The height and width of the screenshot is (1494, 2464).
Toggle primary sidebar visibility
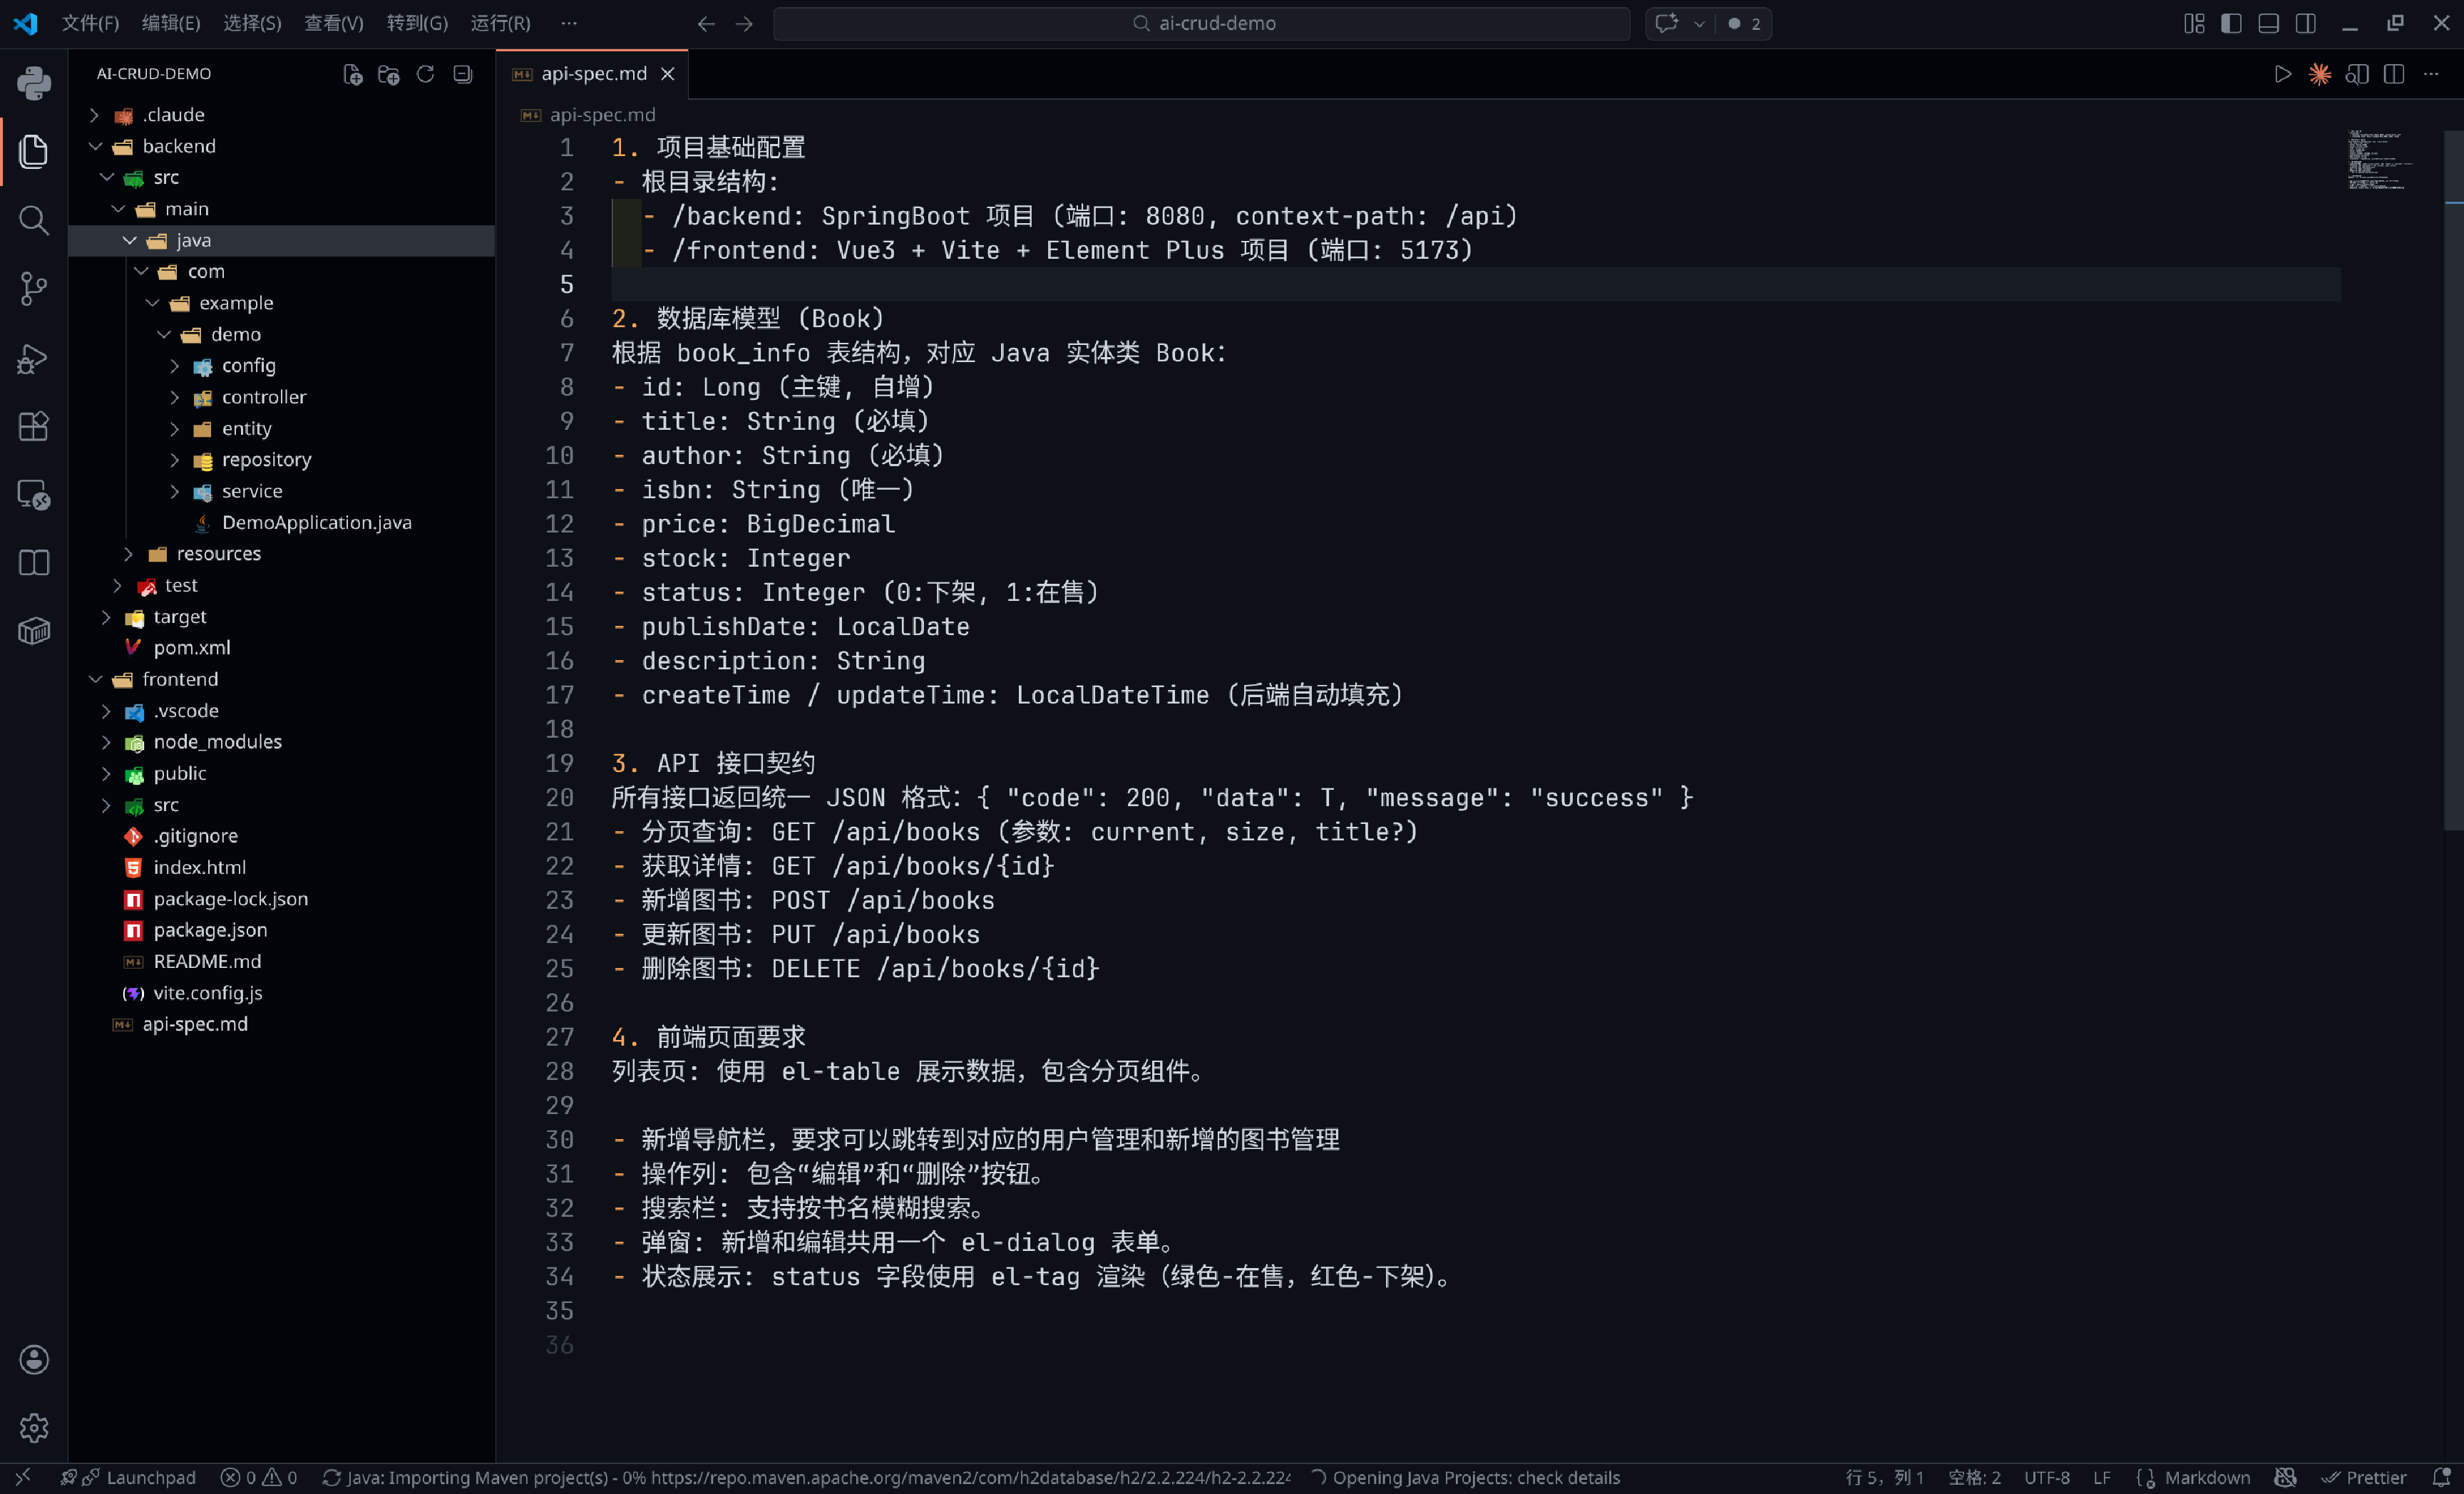coord(2231,23)
